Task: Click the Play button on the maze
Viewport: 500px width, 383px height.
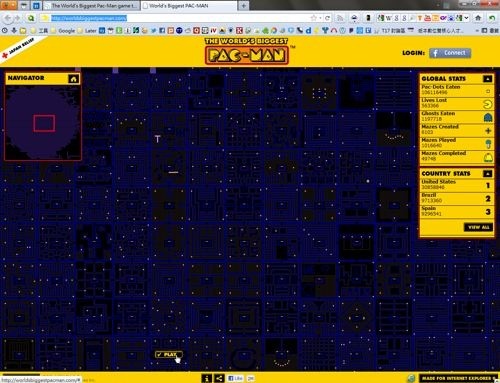Action: (x=169, y=354)
